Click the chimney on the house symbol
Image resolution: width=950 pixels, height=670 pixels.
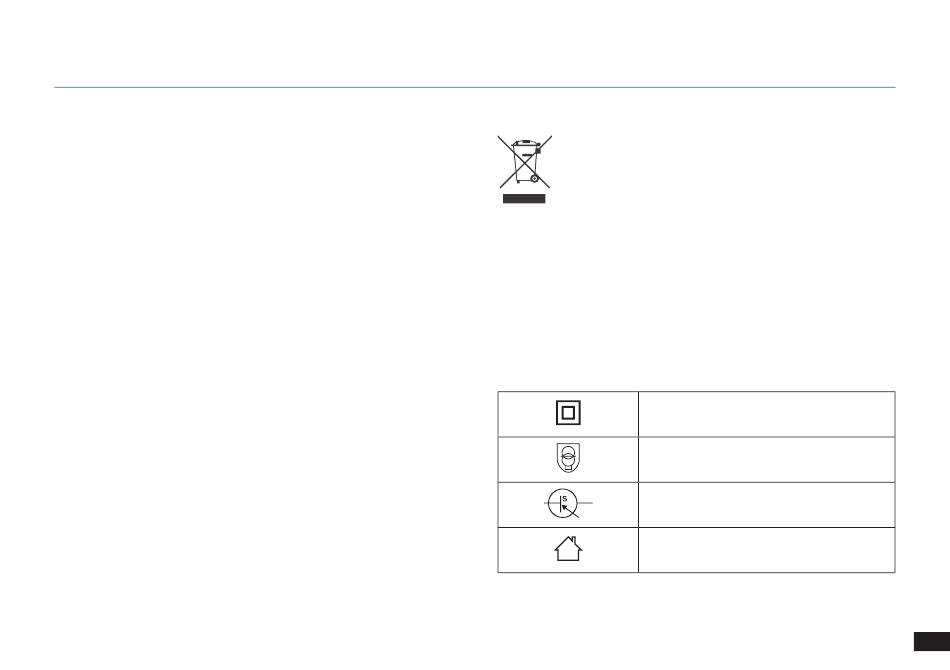click(575, 541)
